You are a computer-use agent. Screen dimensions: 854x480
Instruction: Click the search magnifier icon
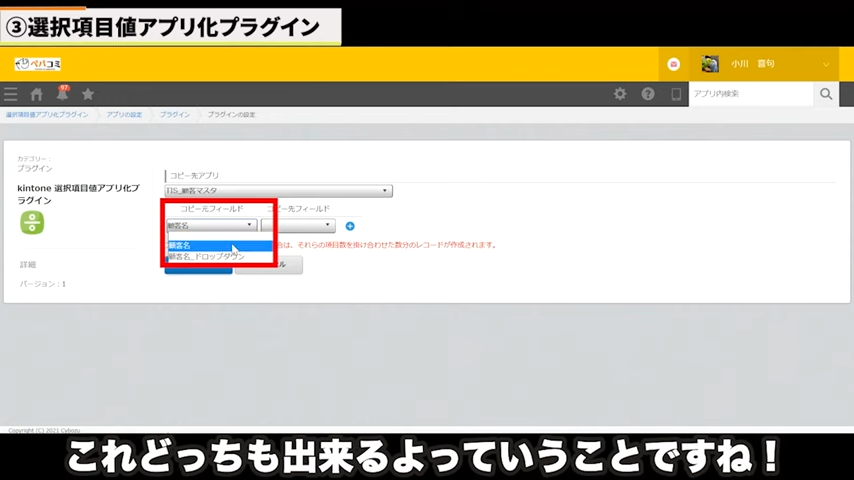click(x=826, y=94)
